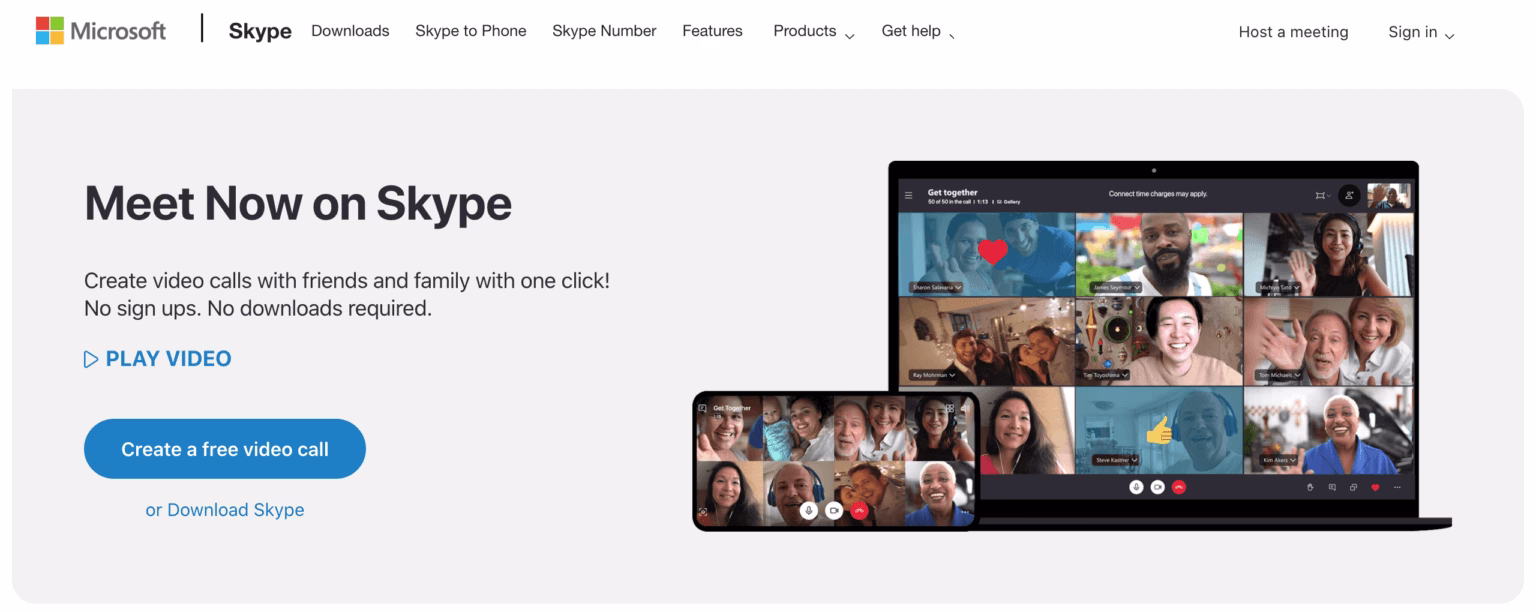Screen dimensions: 1536x612
Task: Click the PLAY VIDEO triangle icon
Action: pos(91,359)
